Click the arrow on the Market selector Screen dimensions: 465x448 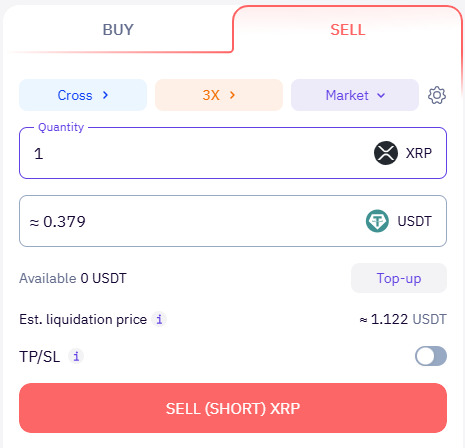pyautogui.click(x=381, y=96)
